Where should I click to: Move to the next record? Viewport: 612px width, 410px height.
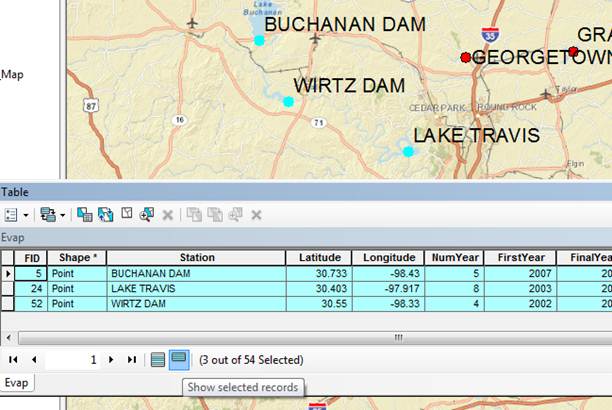[x=111, y=359]
